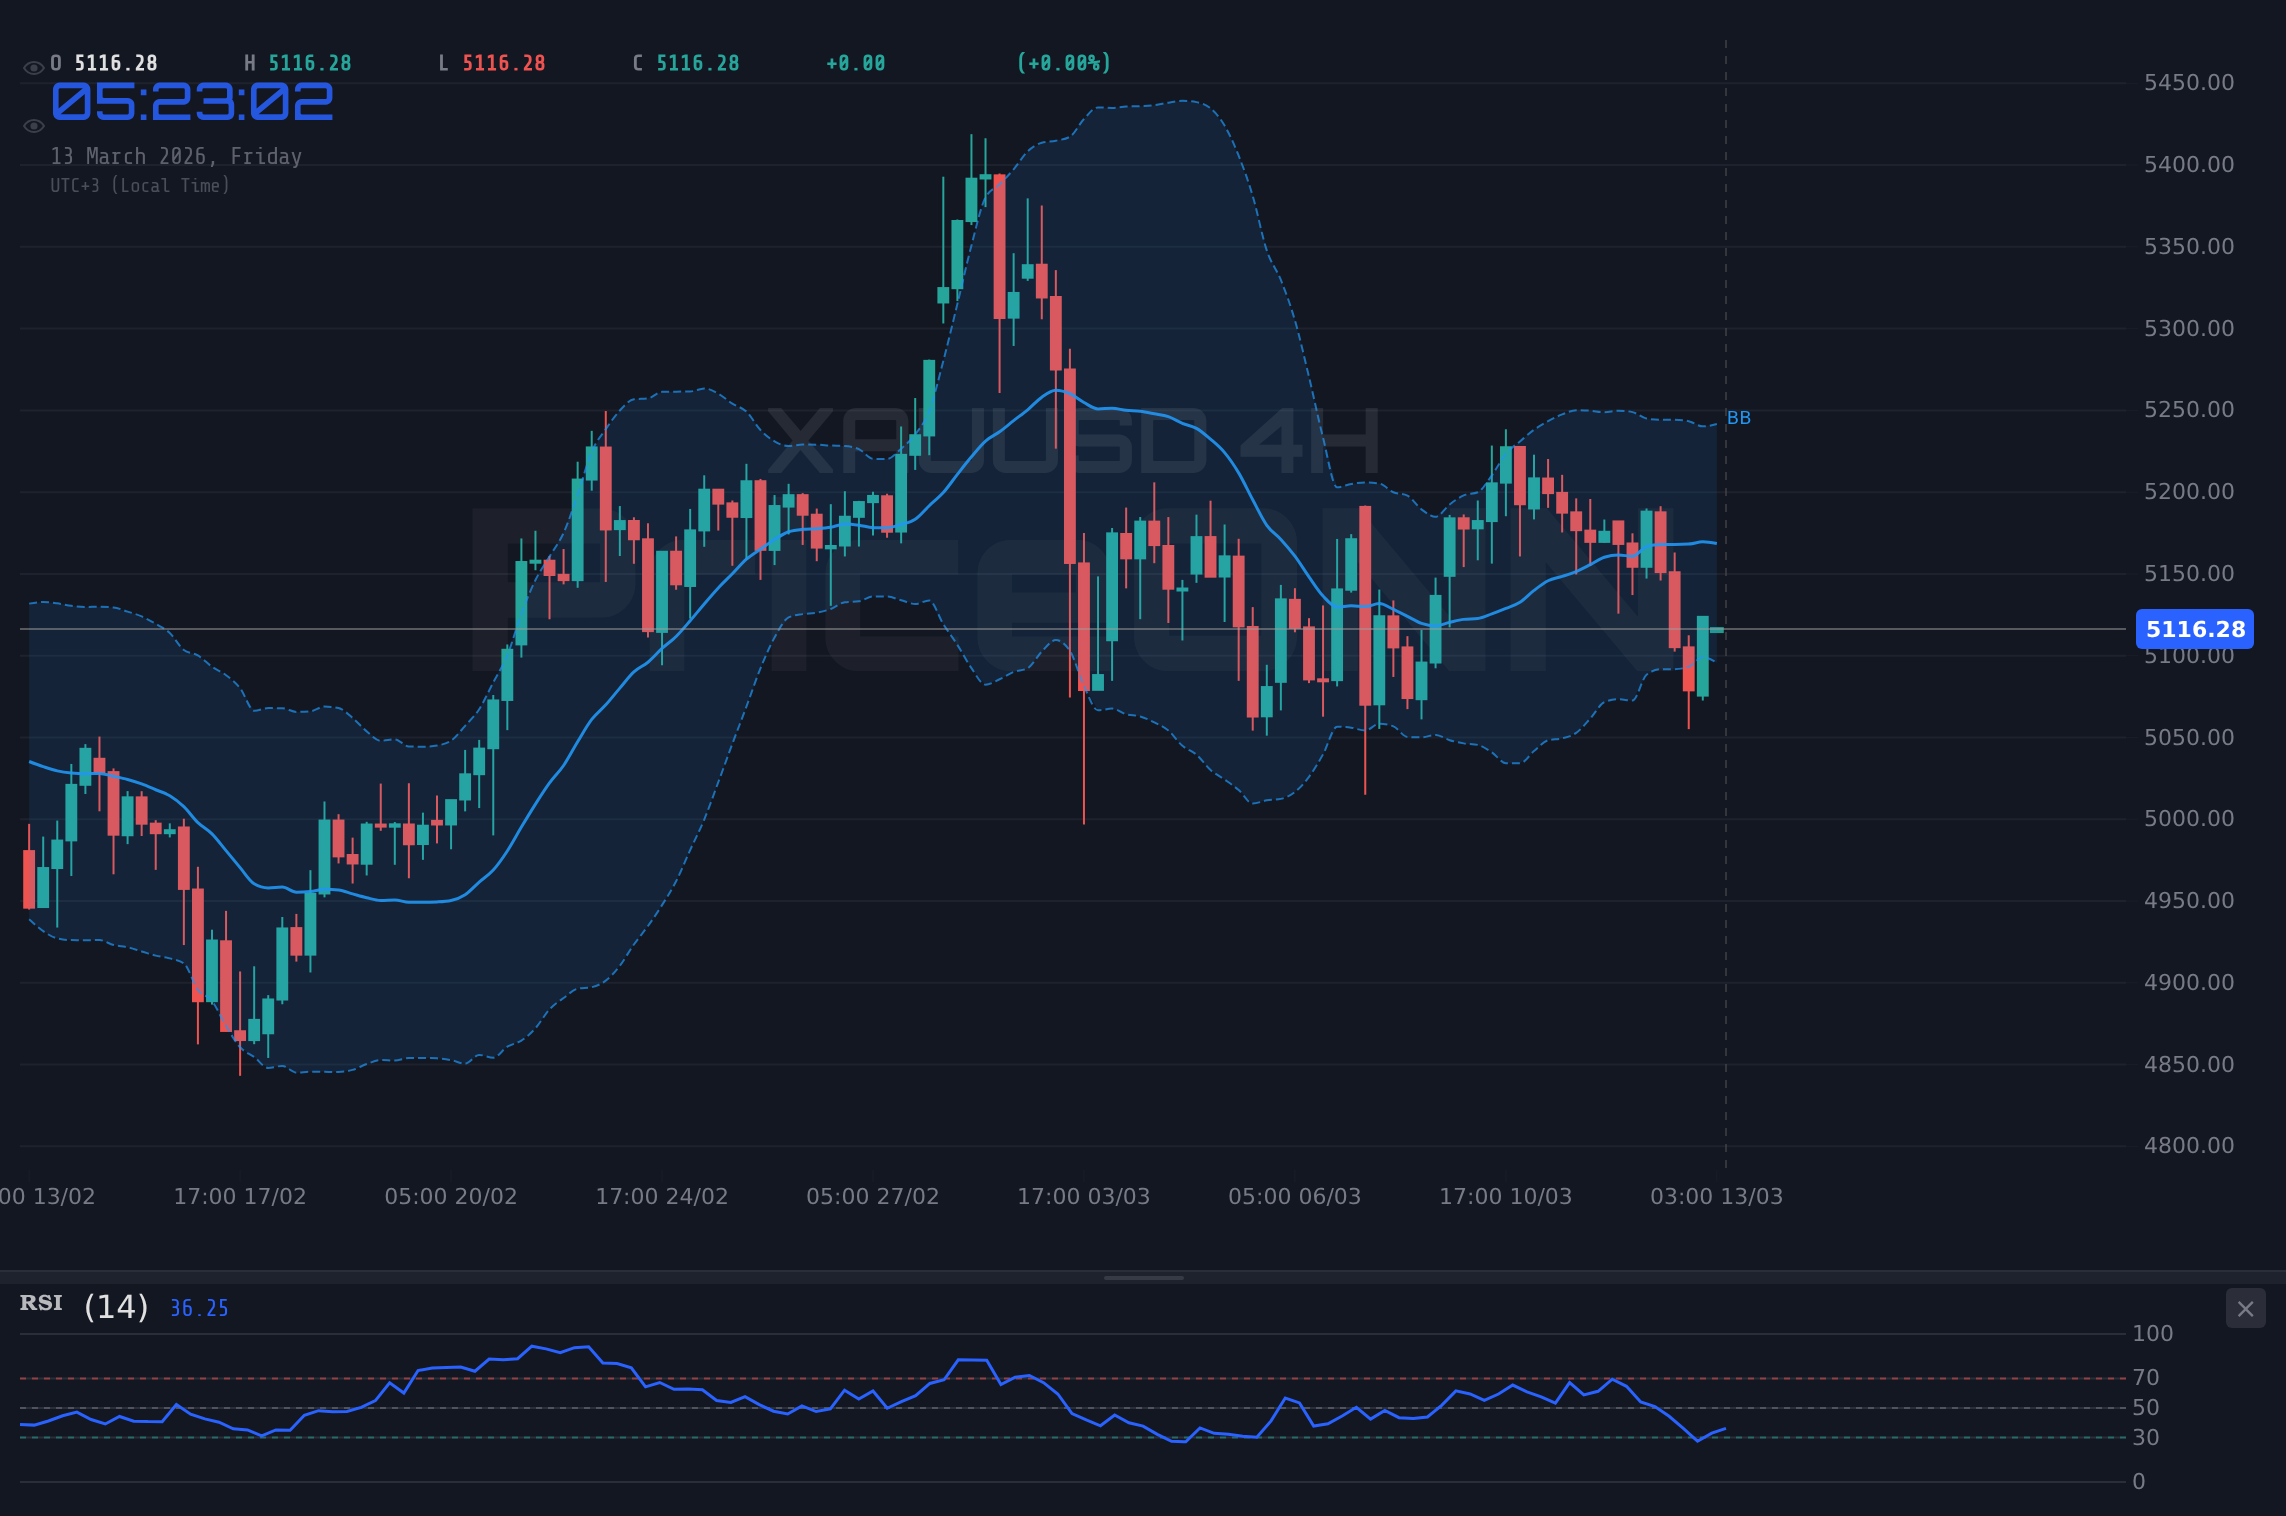Viewport: 2286px width, 1516px height.
Task: Click the 5000.00 price axis label
Action: (2189, 818)
